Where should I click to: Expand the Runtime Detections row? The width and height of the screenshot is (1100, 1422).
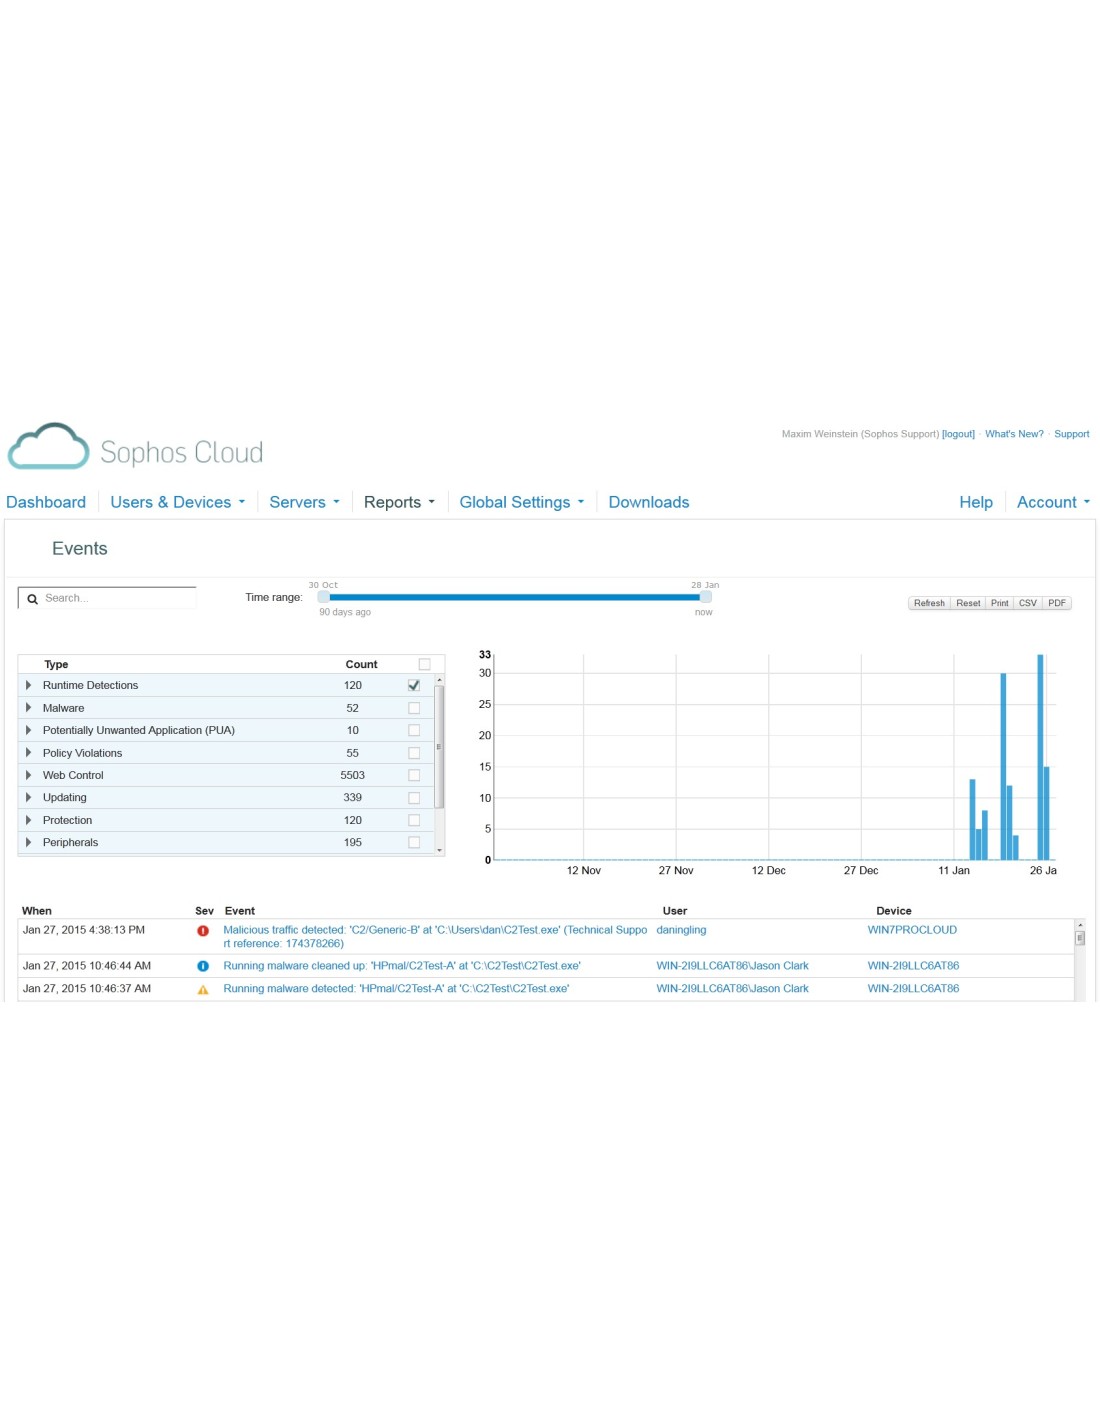[x=28, y=686]
